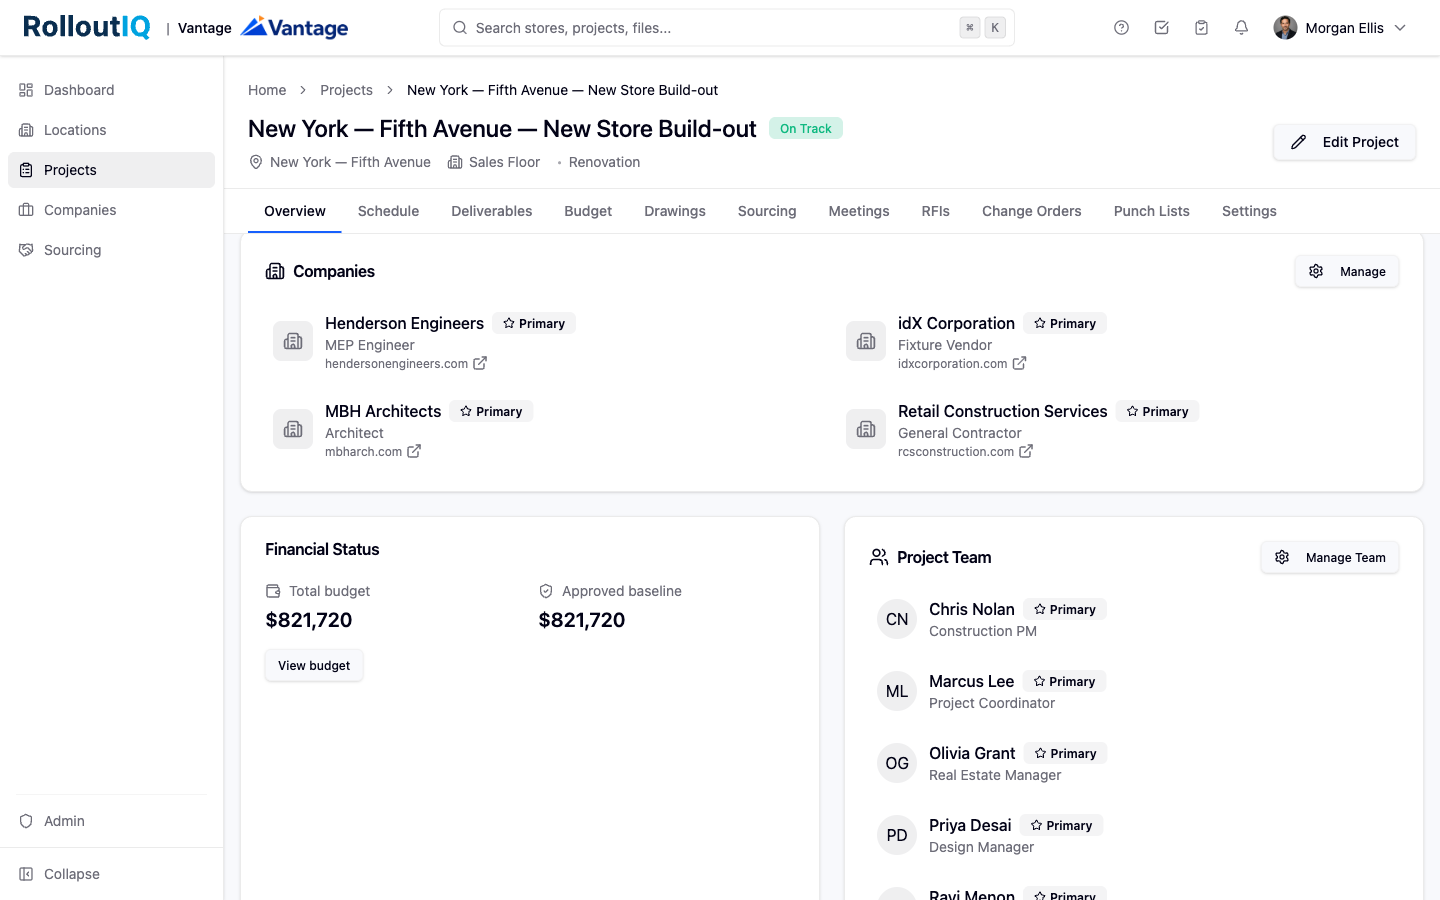Open the notifications bell
The image size is (1440, 900).
[1241, 28]
